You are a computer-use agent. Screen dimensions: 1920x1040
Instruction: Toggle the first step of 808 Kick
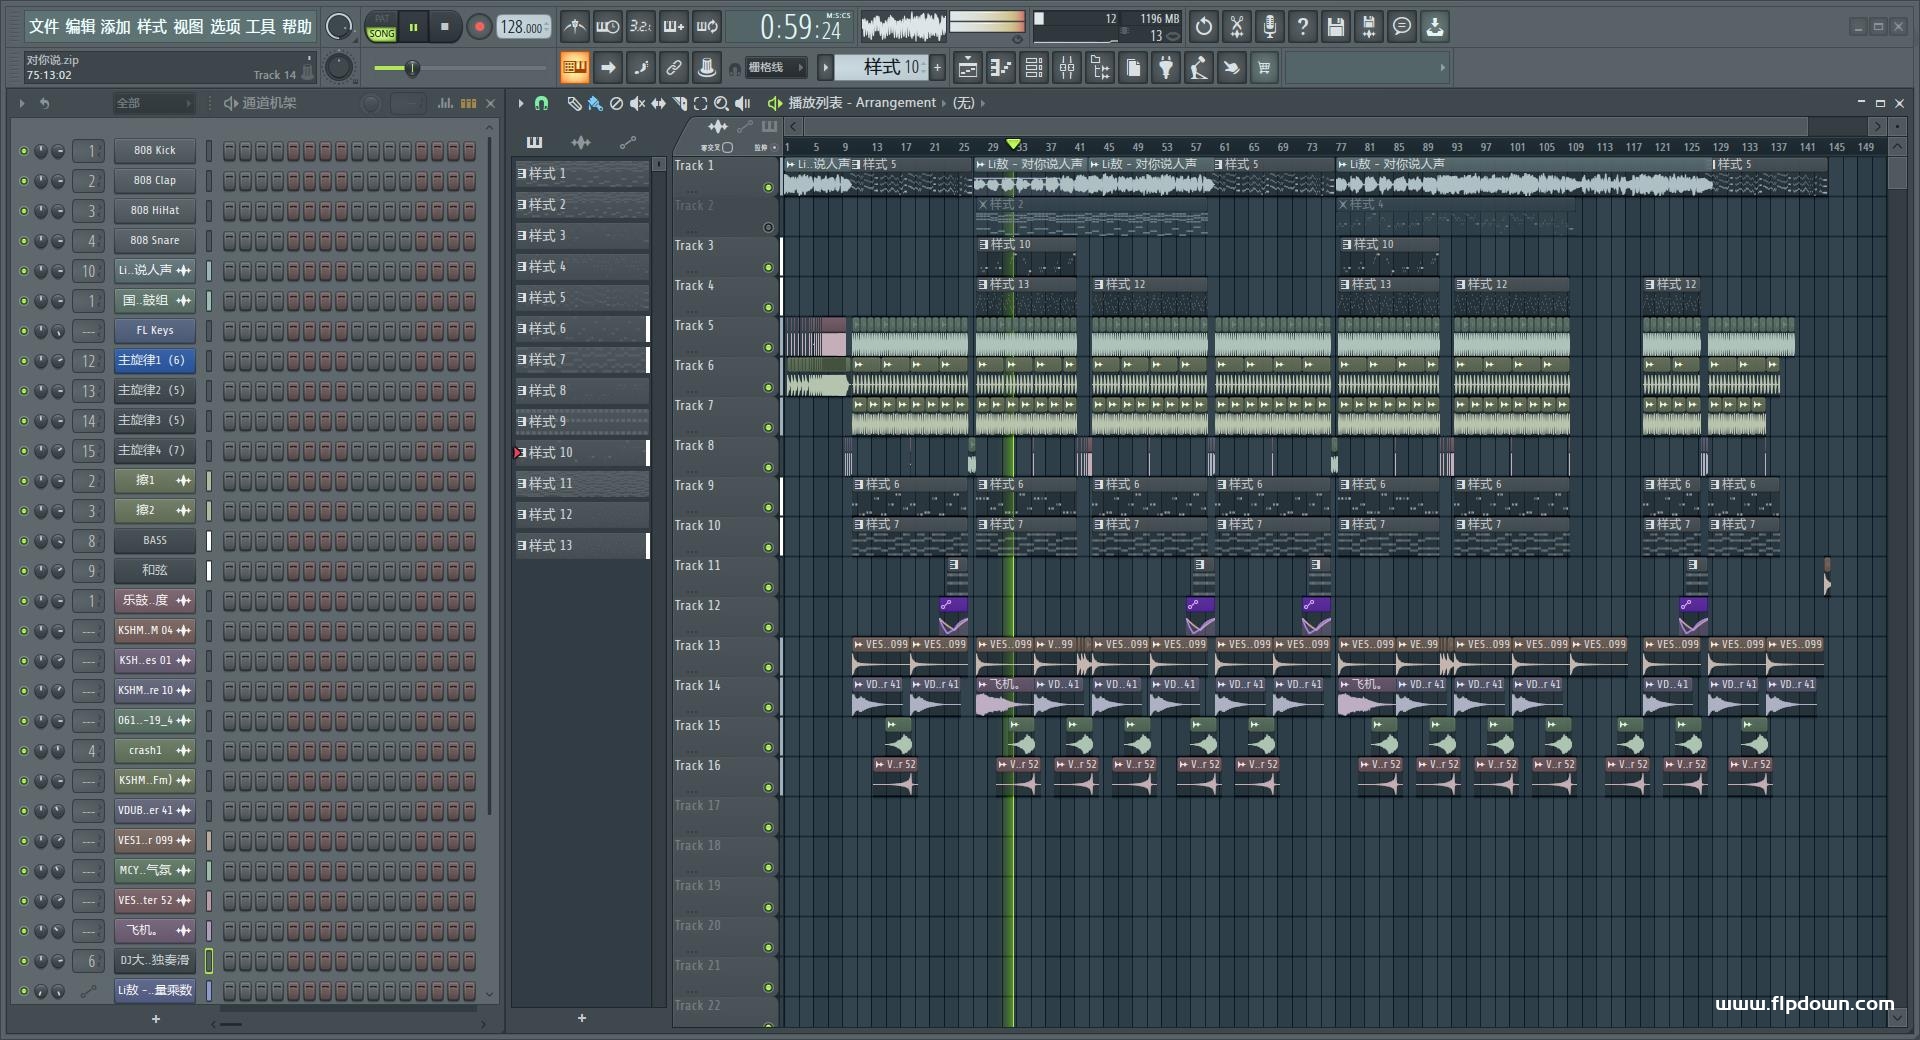point(229,151)
